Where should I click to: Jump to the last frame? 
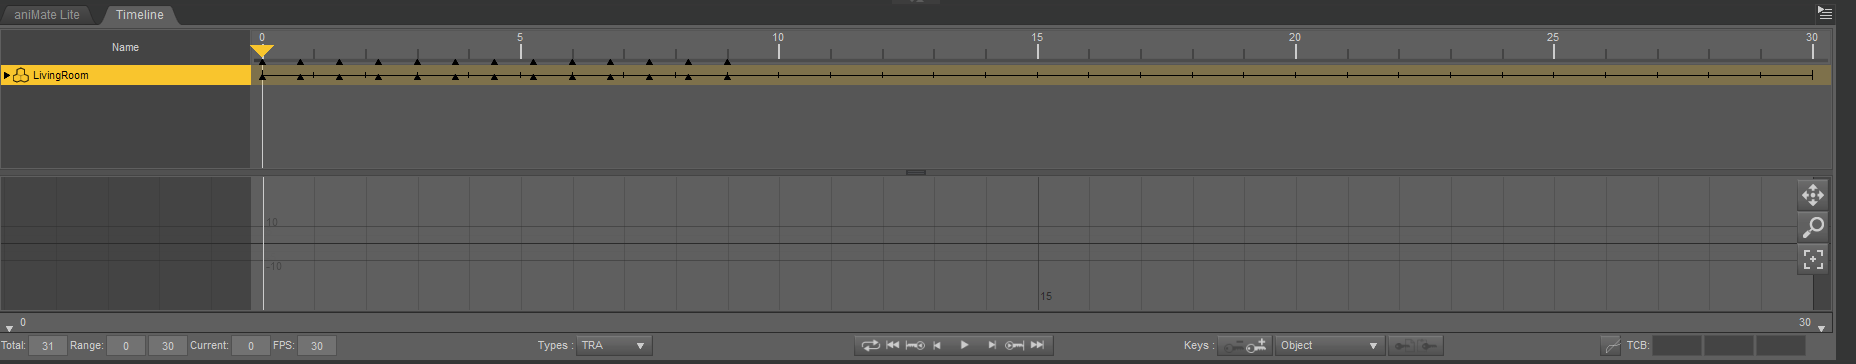1037,345
